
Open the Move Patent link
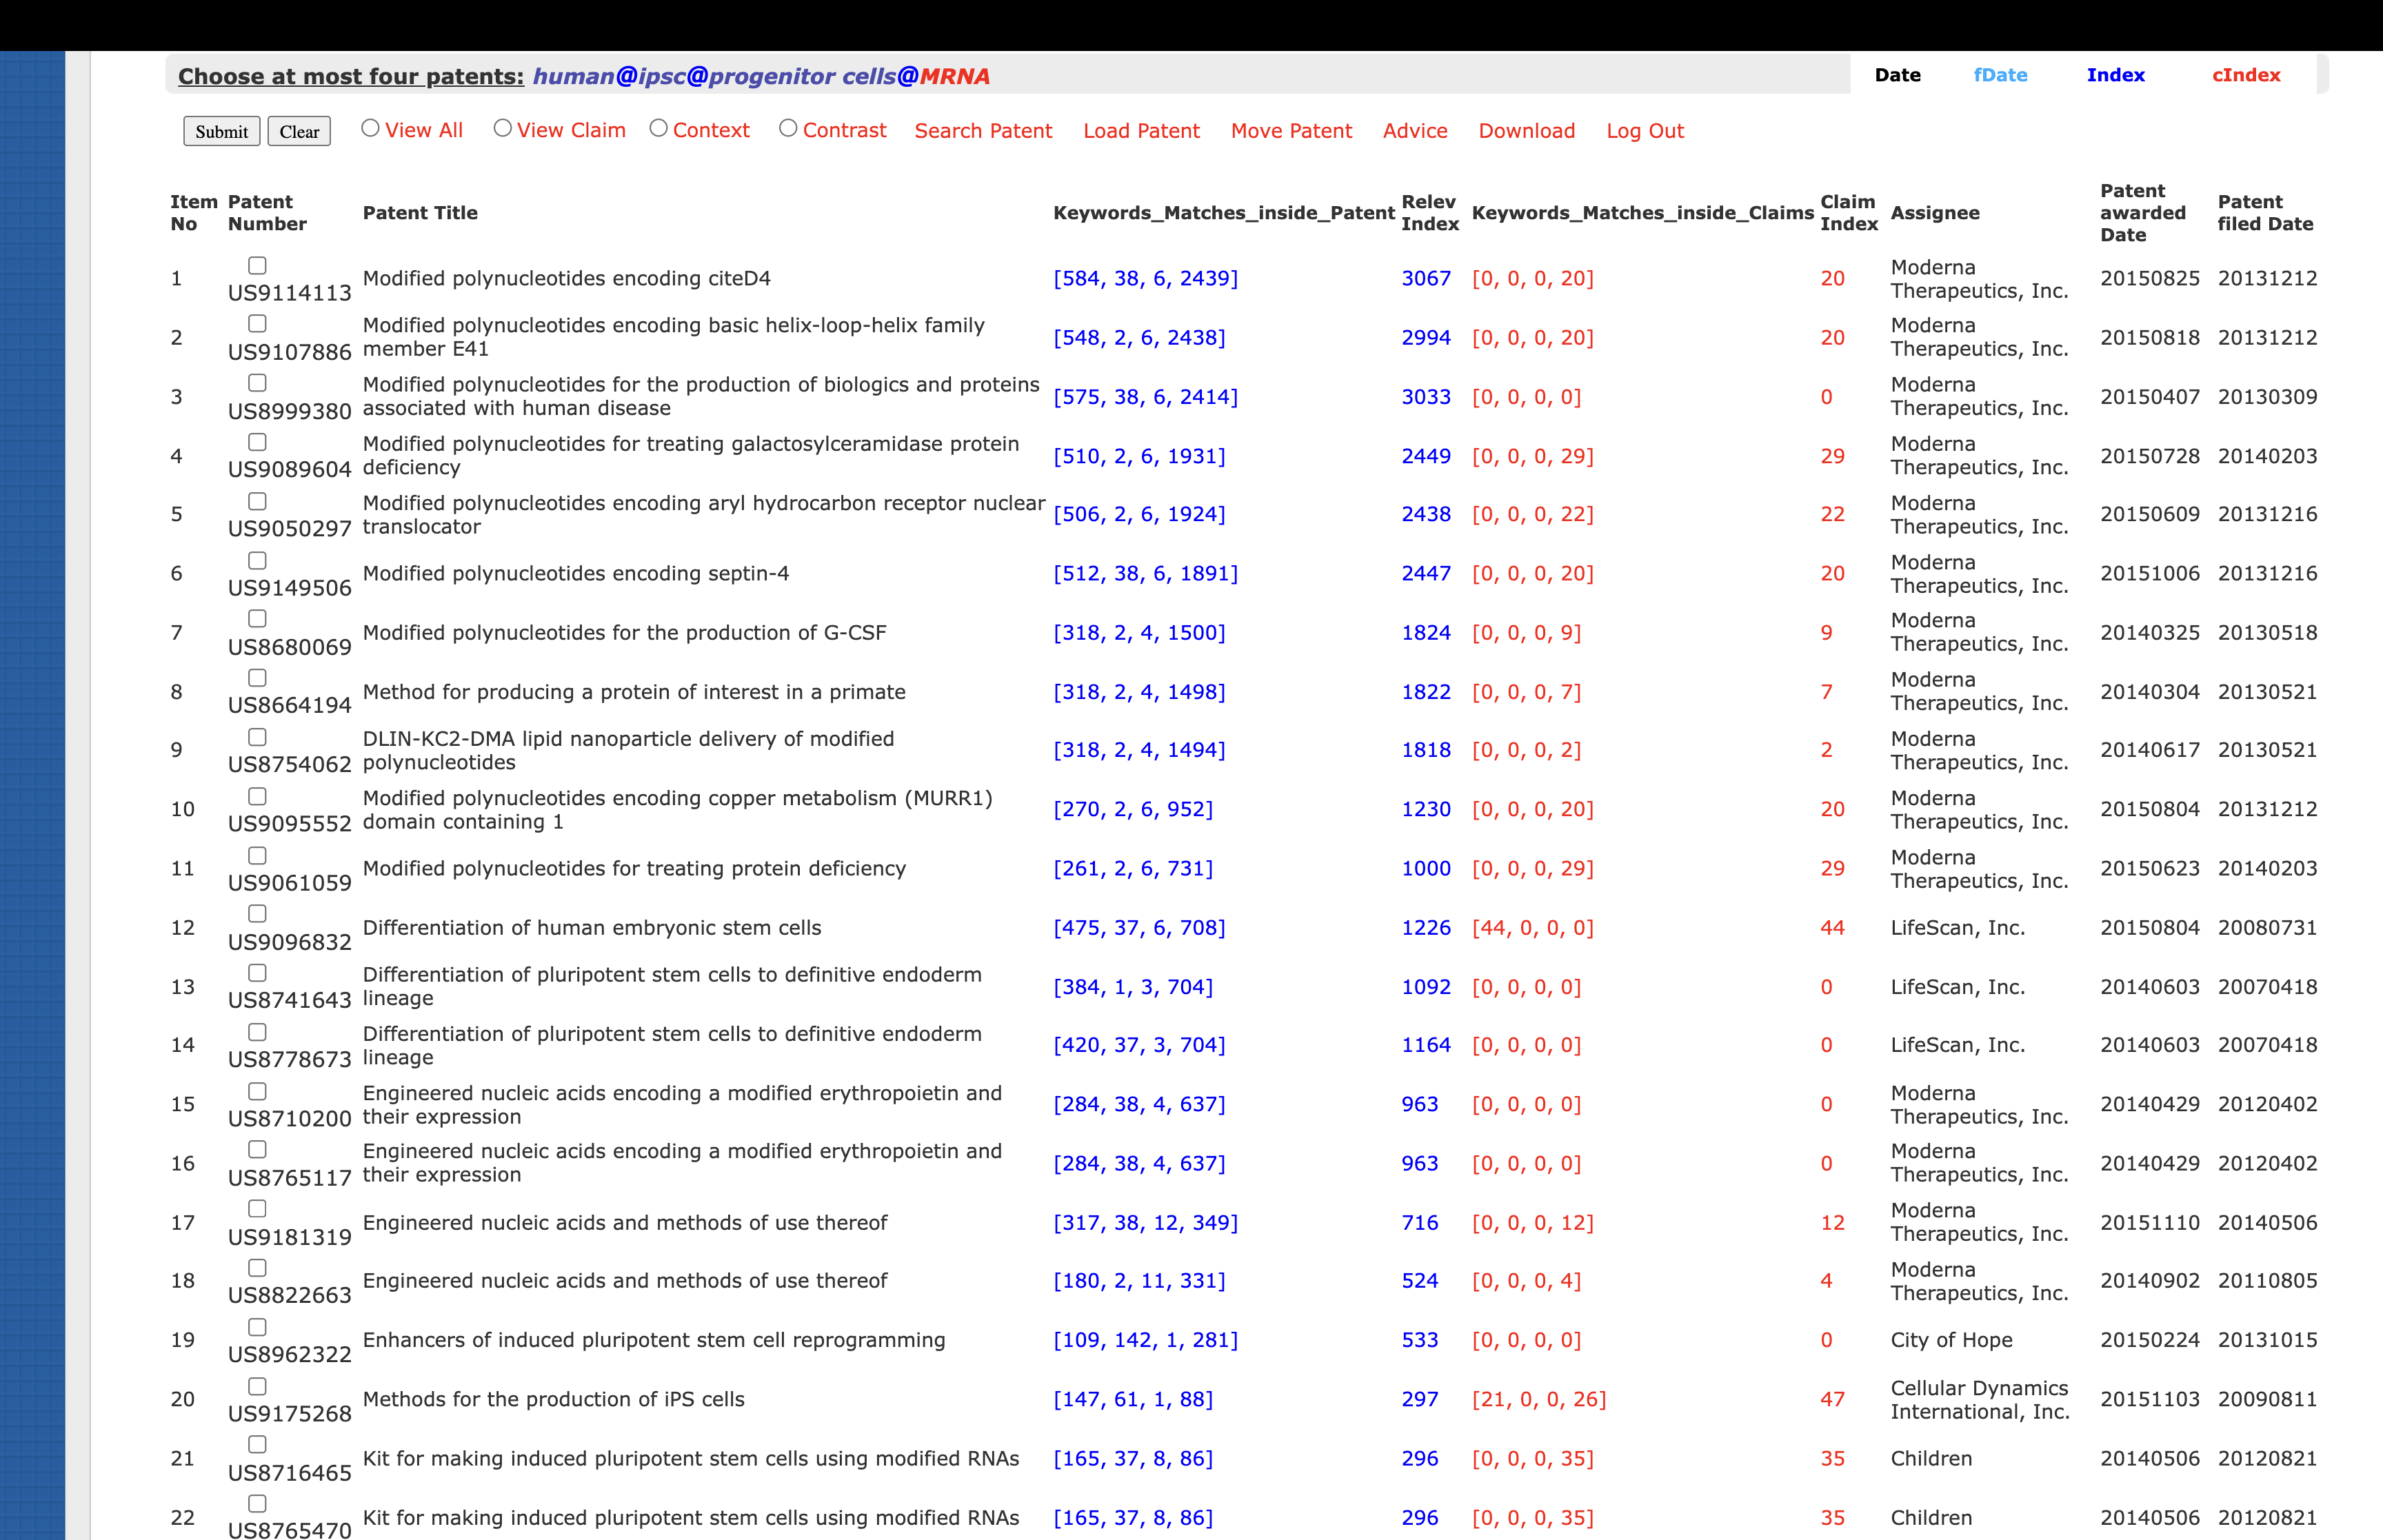point(1291,131)
